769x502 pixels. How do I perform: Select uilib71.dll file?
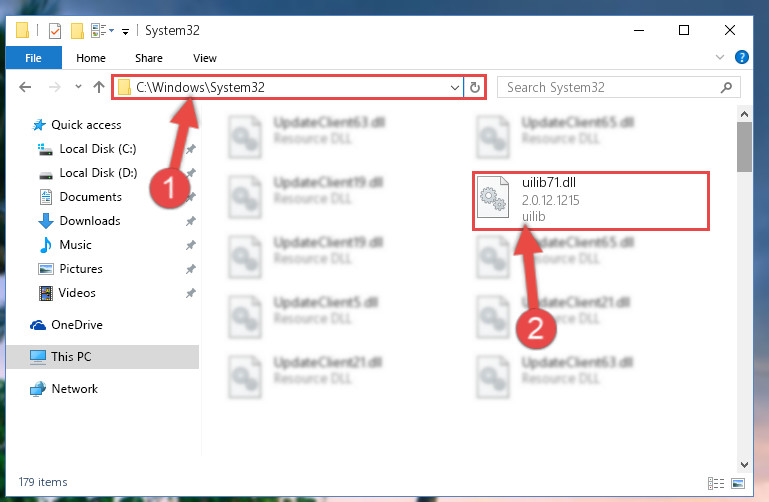click(591, 200)
